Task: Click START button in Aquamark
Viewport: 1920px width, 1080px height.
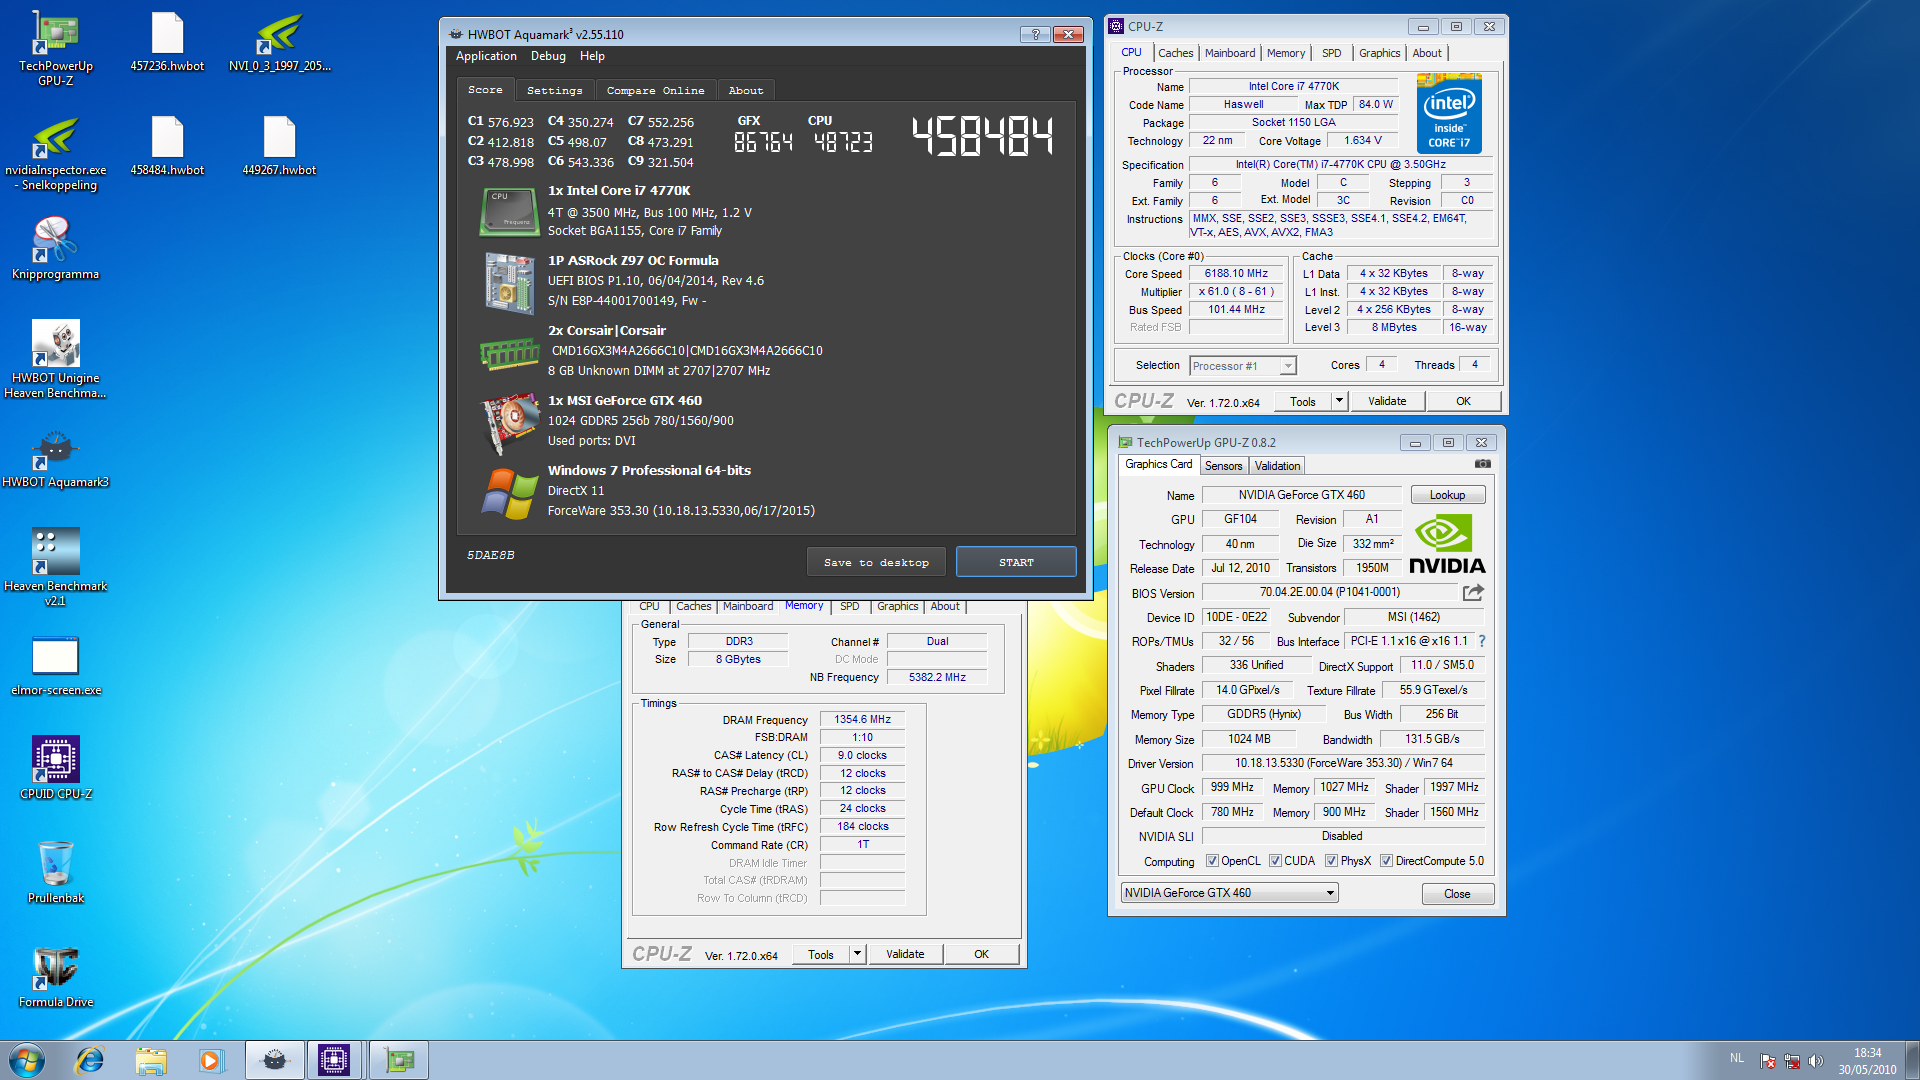Action: pos(1016,562)
